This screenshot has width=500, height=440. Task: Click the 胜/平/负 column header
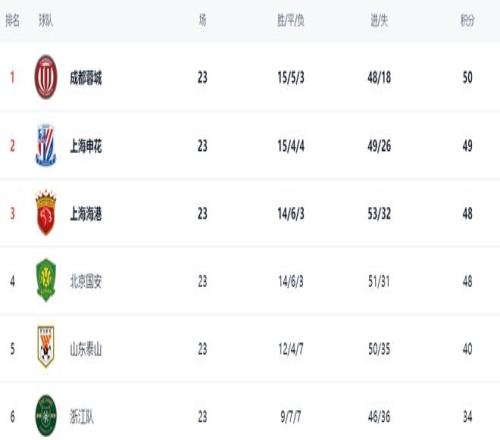pos(291,21)
